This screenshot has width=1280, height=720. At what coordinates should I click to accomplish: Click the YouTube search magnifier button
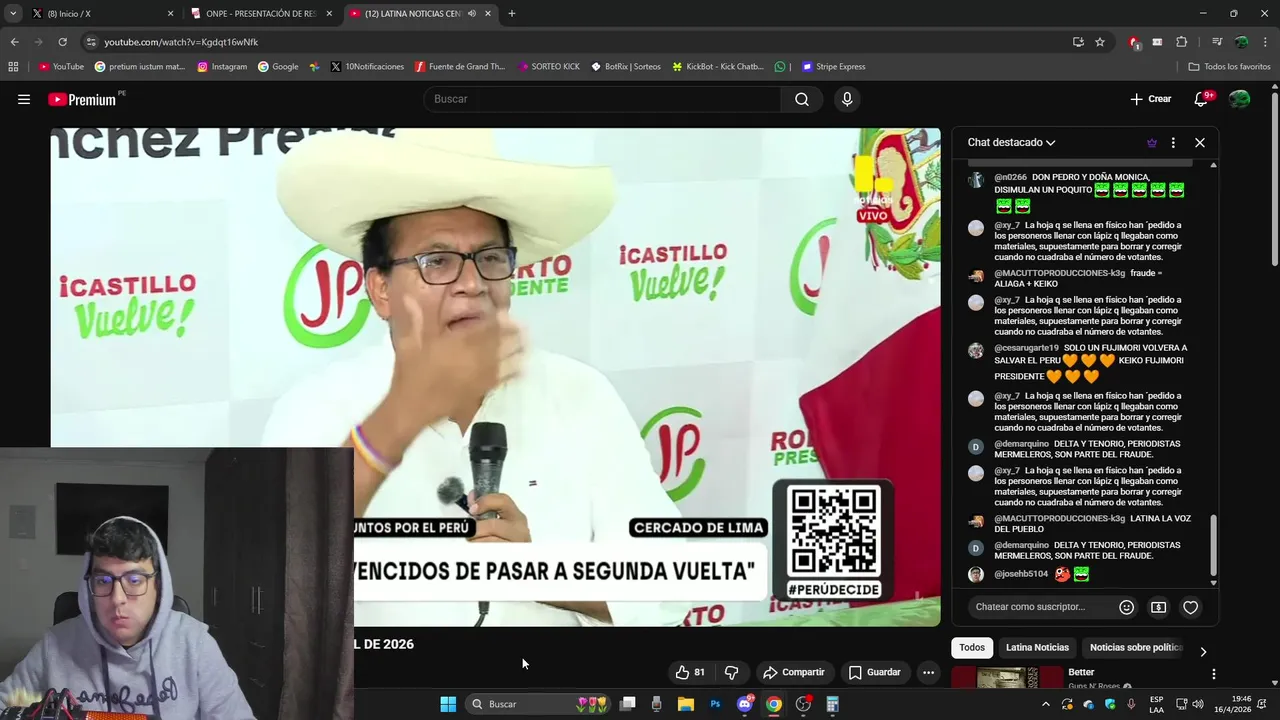(802, 99)
